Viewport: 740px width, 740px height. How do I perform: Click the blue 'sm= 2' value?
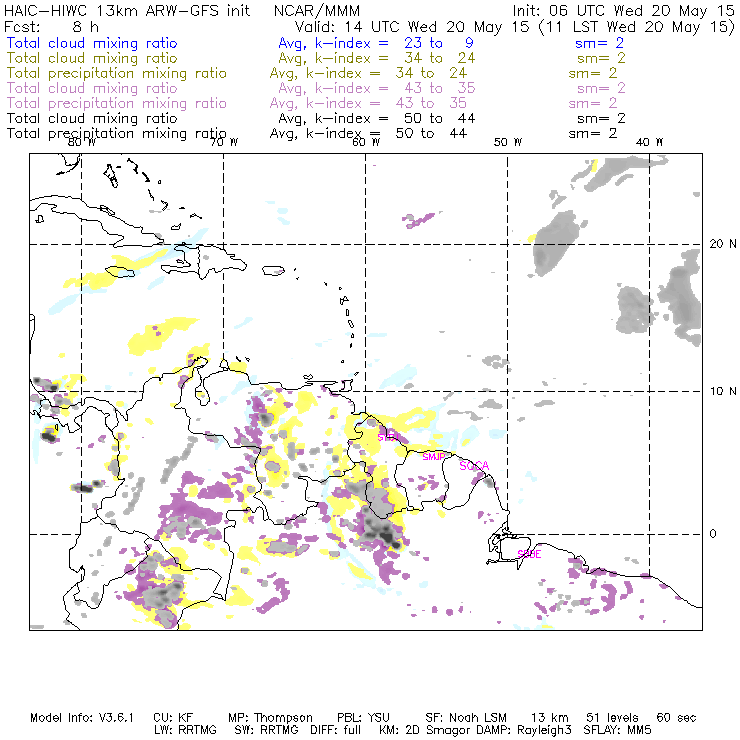click(x=599, y=43)
